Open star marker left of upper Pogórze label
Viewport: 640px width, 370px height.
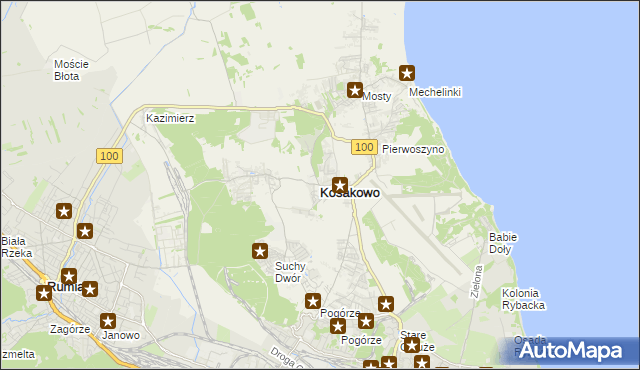point(313,301)
